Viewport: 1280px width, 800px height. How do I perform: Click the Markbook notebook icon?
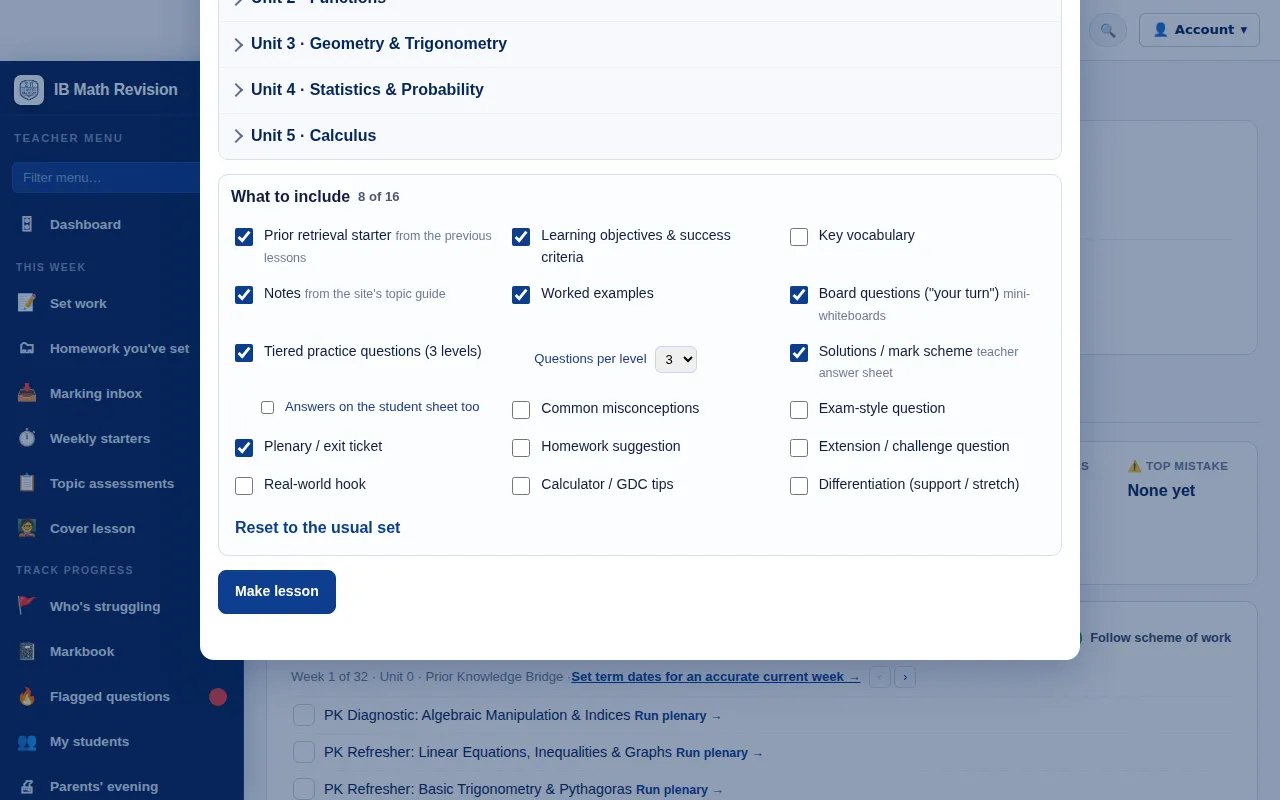point(27,651)
